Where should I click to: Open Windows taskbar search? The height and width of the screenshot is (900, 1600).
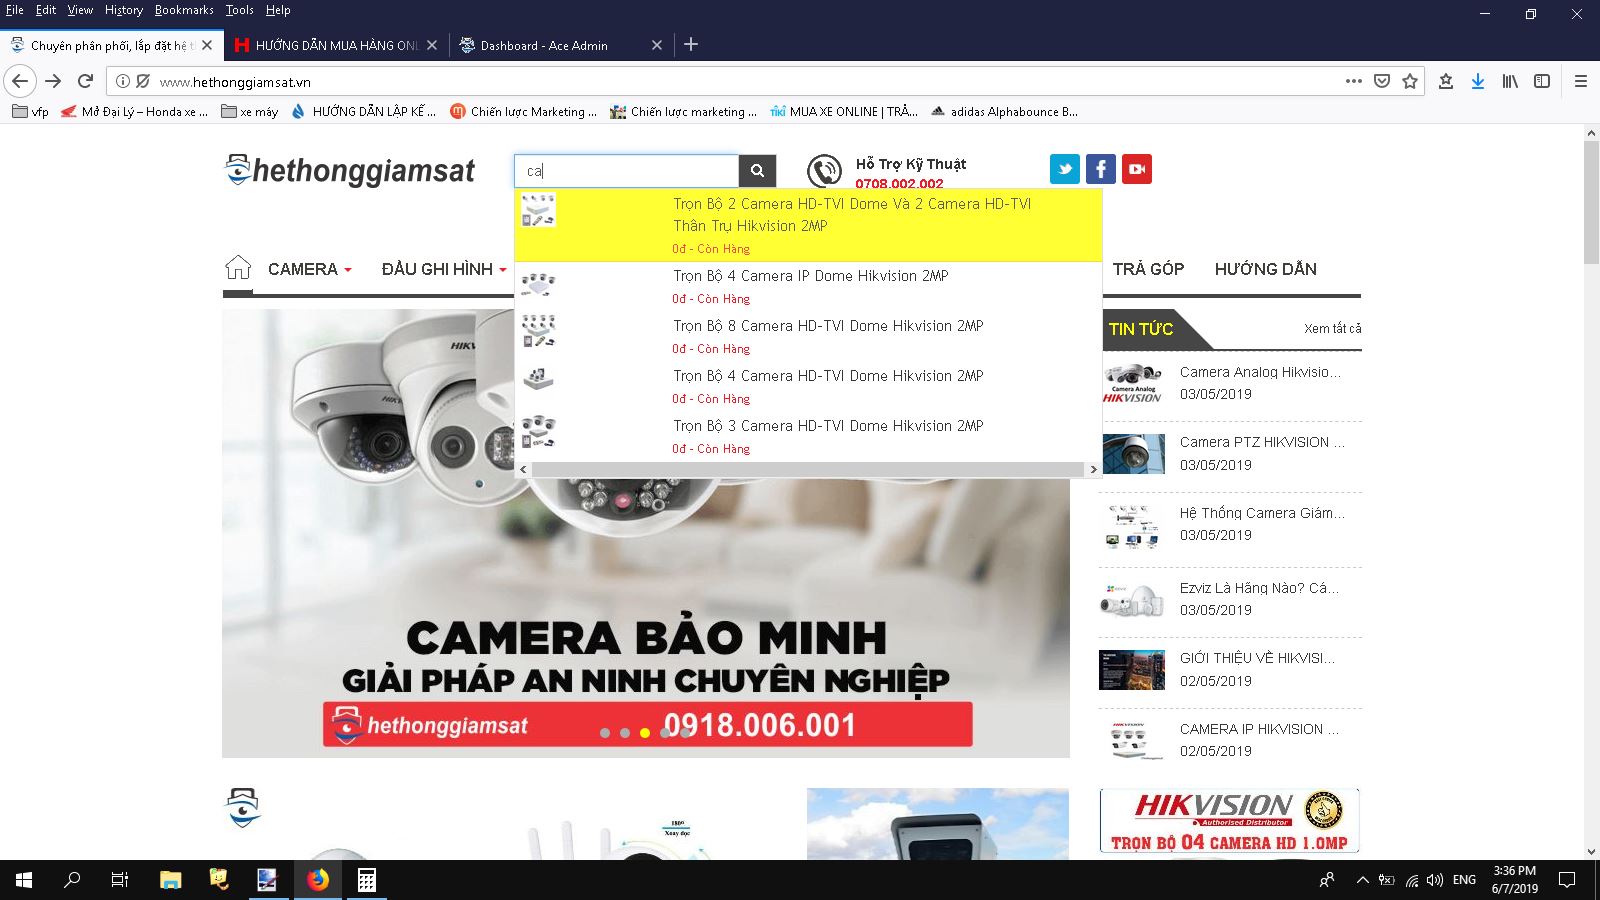point(72,880)
